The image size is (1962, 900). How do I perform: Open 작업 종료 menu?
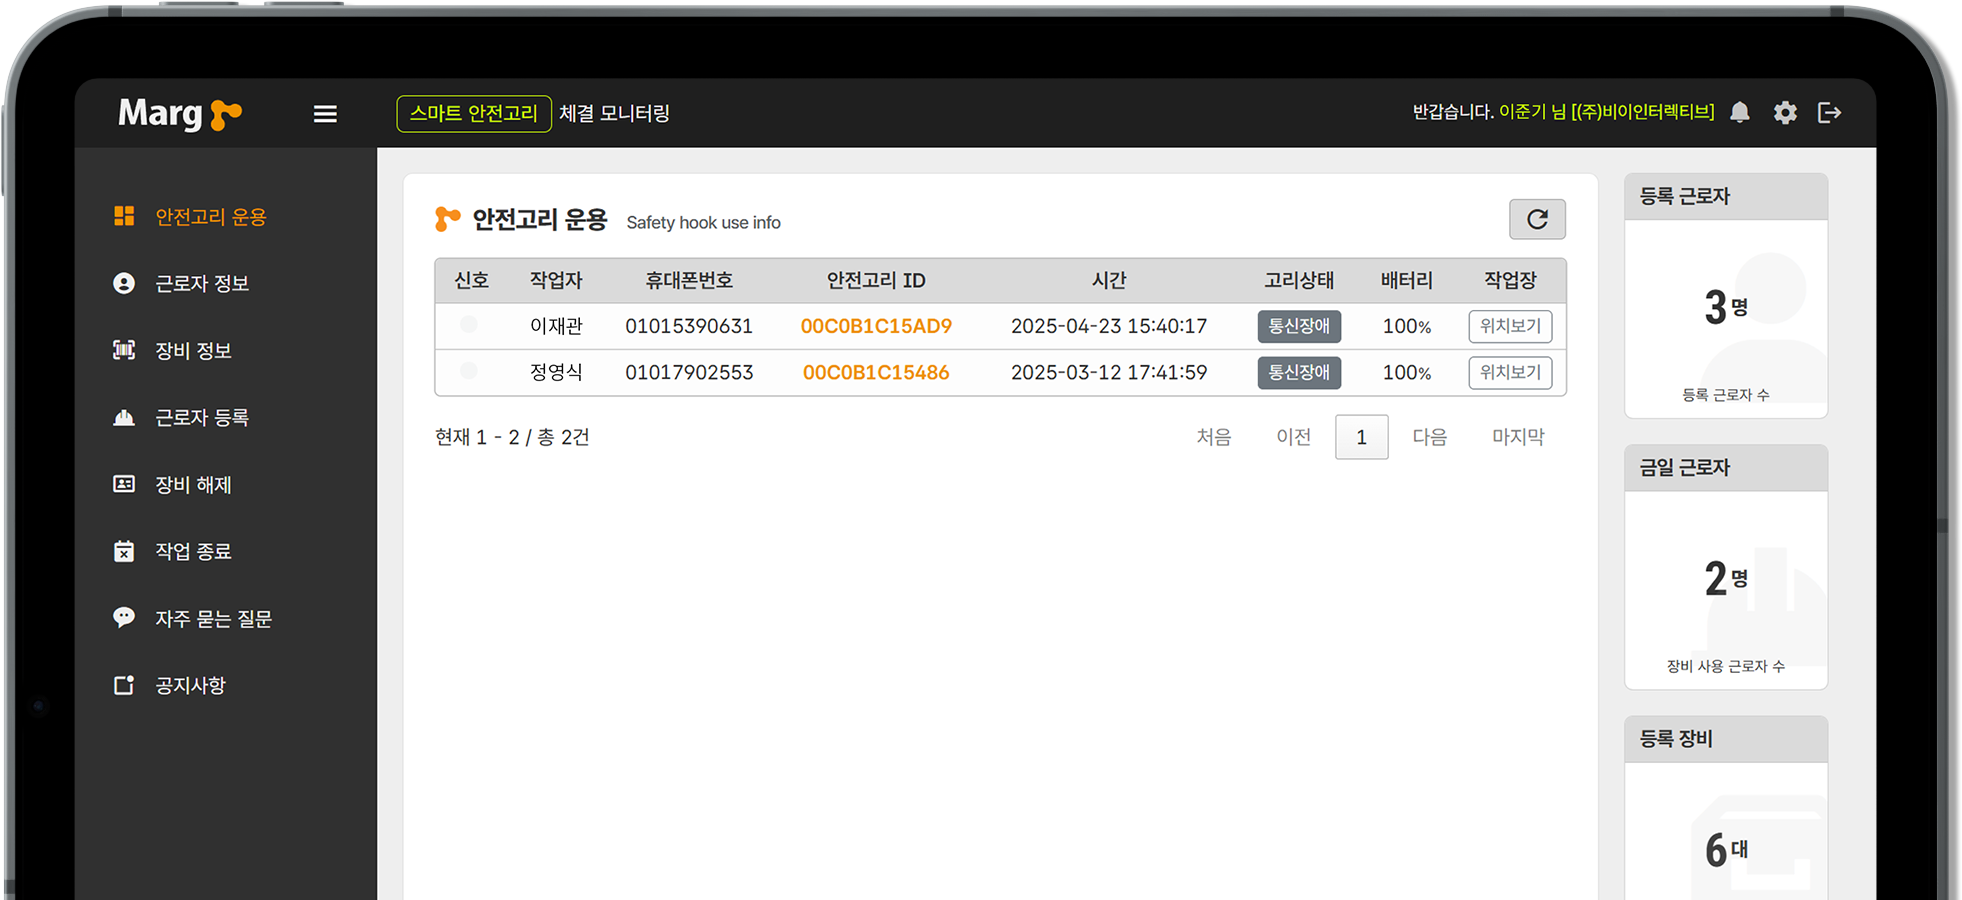[193, 552]
